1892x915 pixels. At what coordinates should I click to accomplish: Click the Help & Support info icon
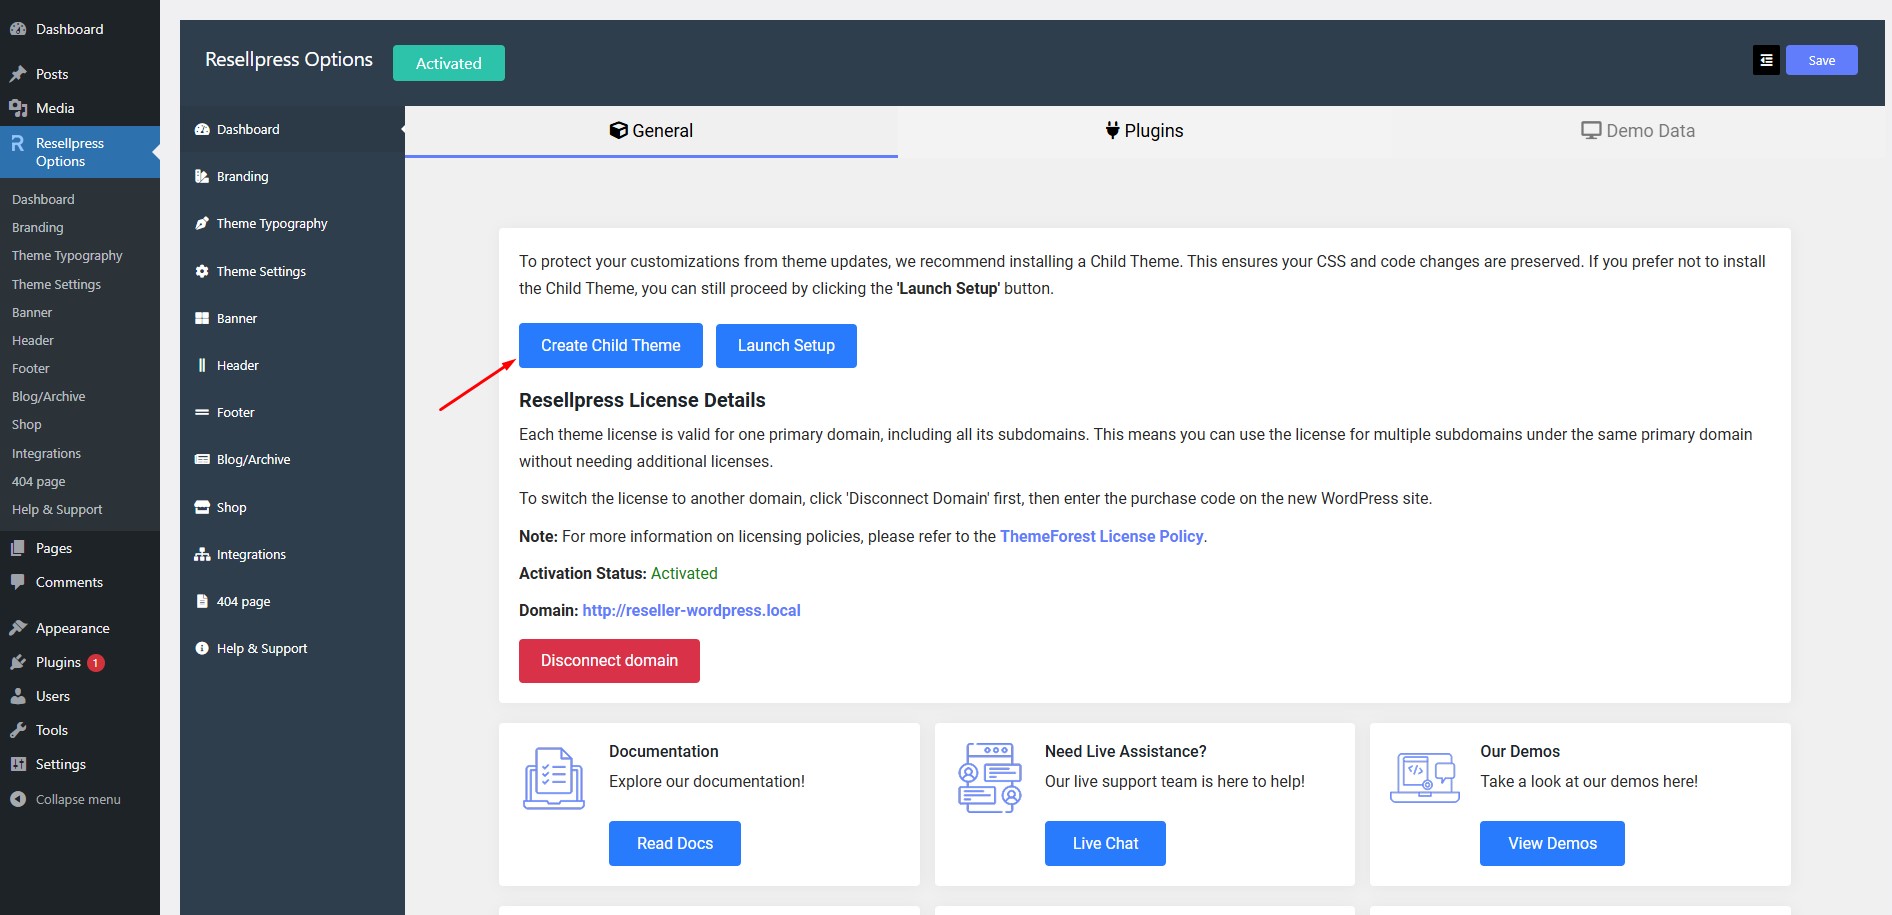coord(202,648)
